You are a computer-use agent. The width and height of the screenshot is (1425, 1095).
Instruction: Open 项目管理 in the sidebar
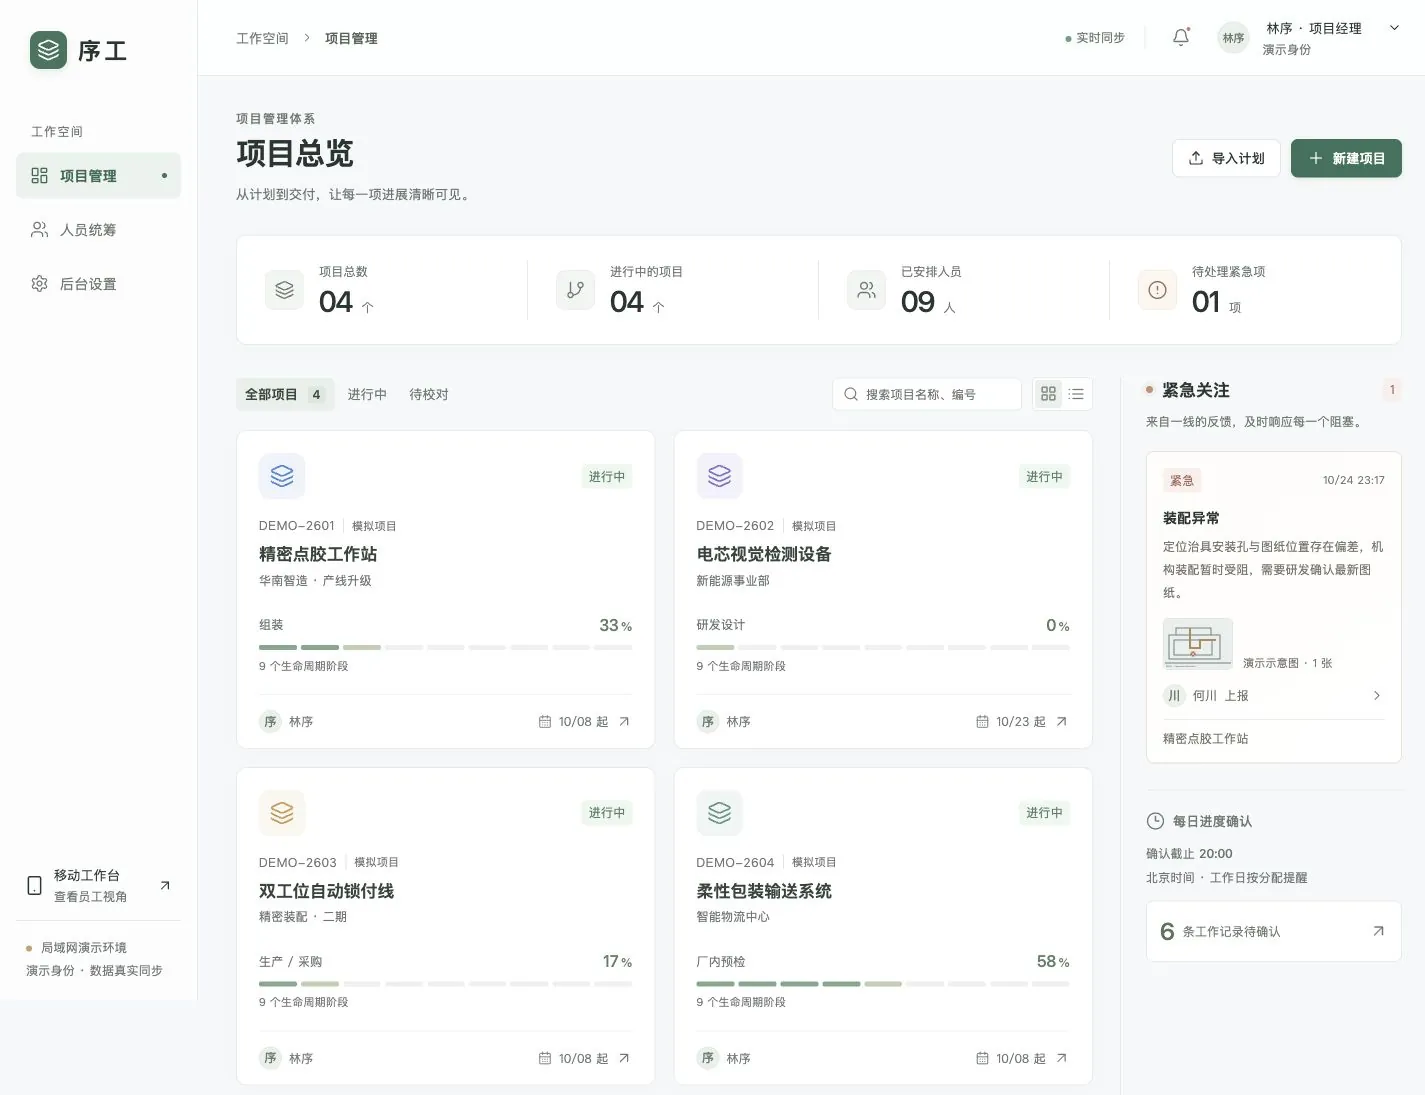tap(98, 176)
